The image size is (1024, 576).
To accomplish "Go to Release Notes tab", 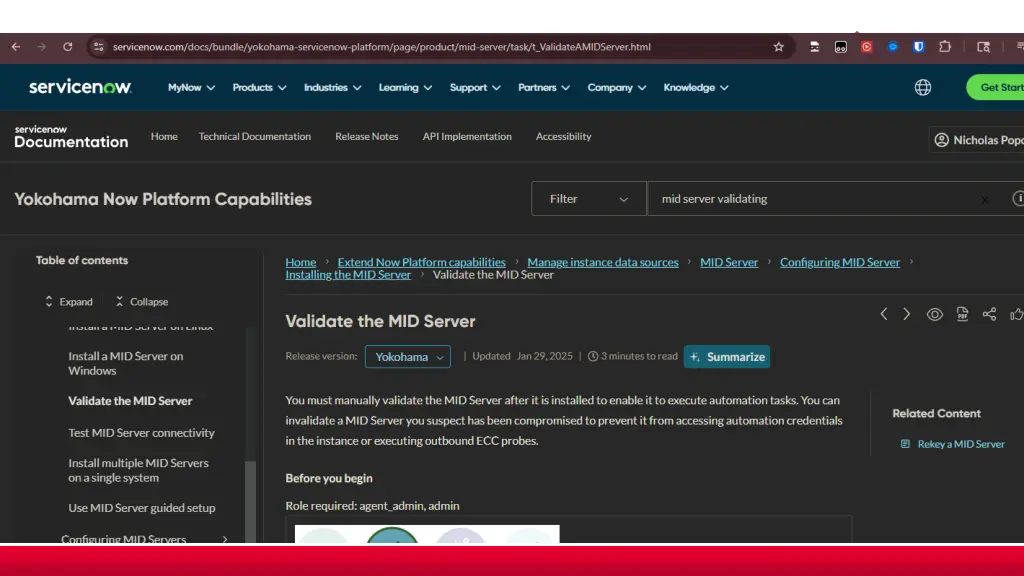I will pyautogui.click(x=366, y=136).
